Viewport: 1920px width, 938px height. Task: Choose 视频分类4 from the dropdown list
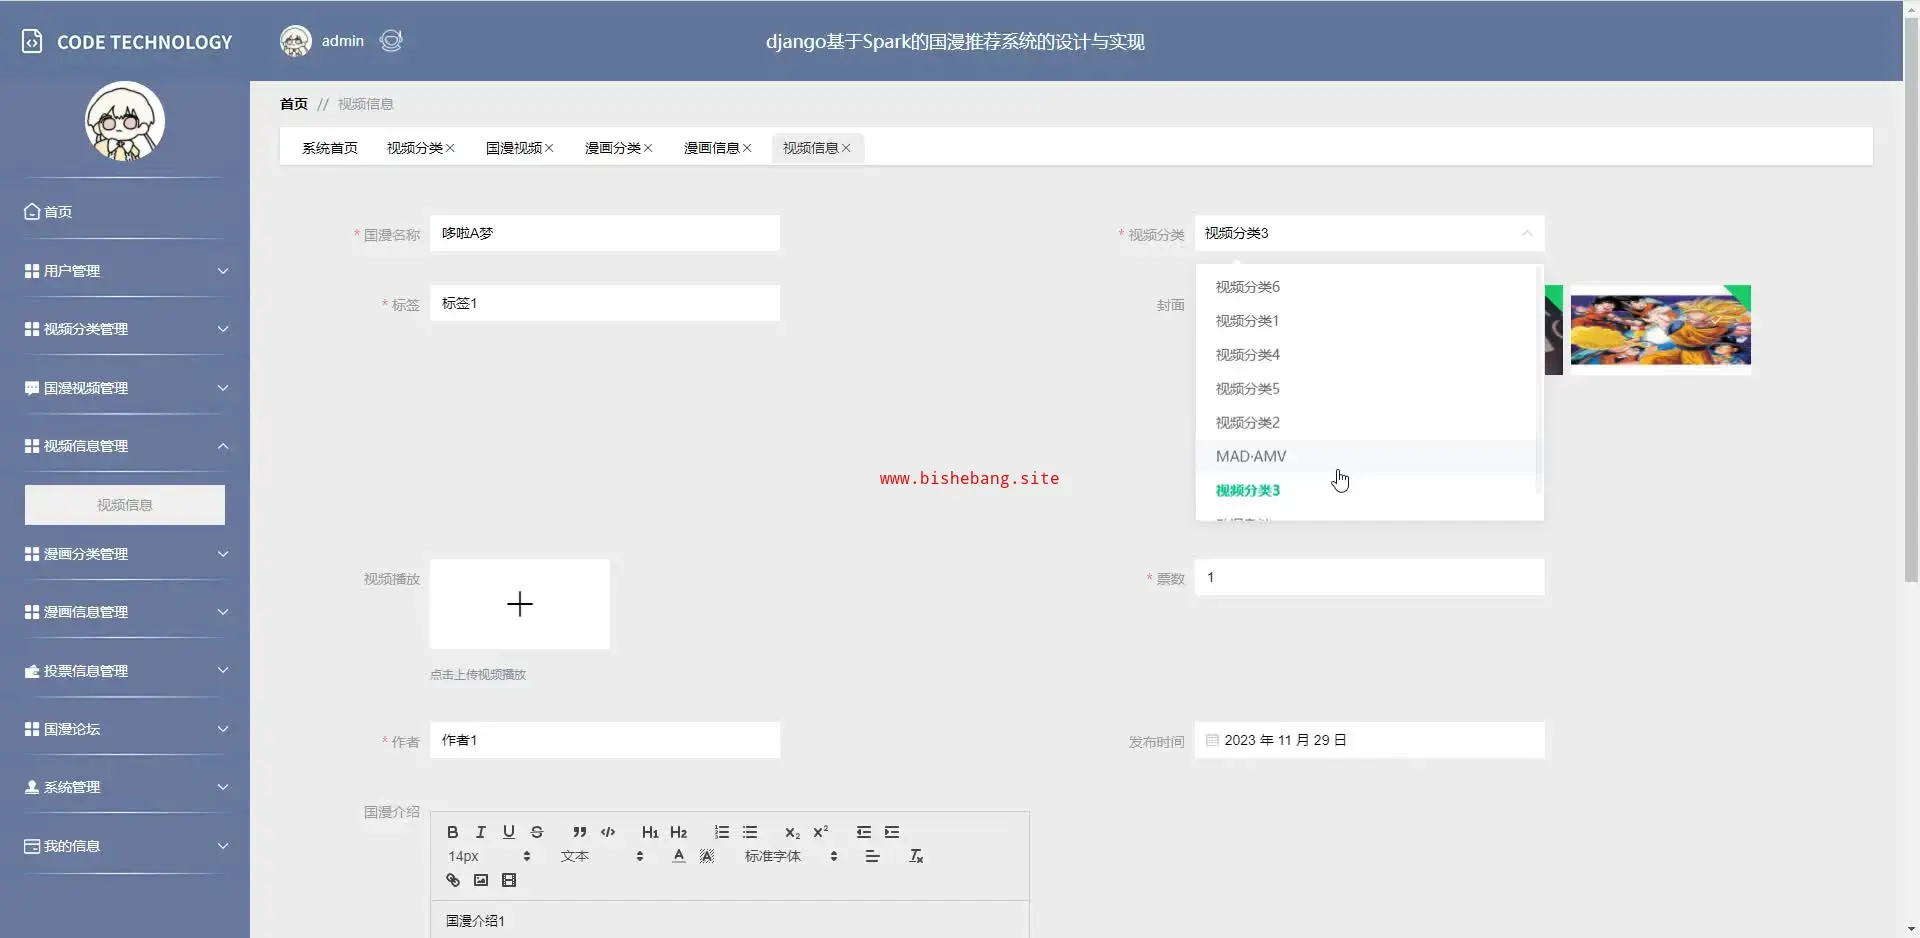point(1366,355)
